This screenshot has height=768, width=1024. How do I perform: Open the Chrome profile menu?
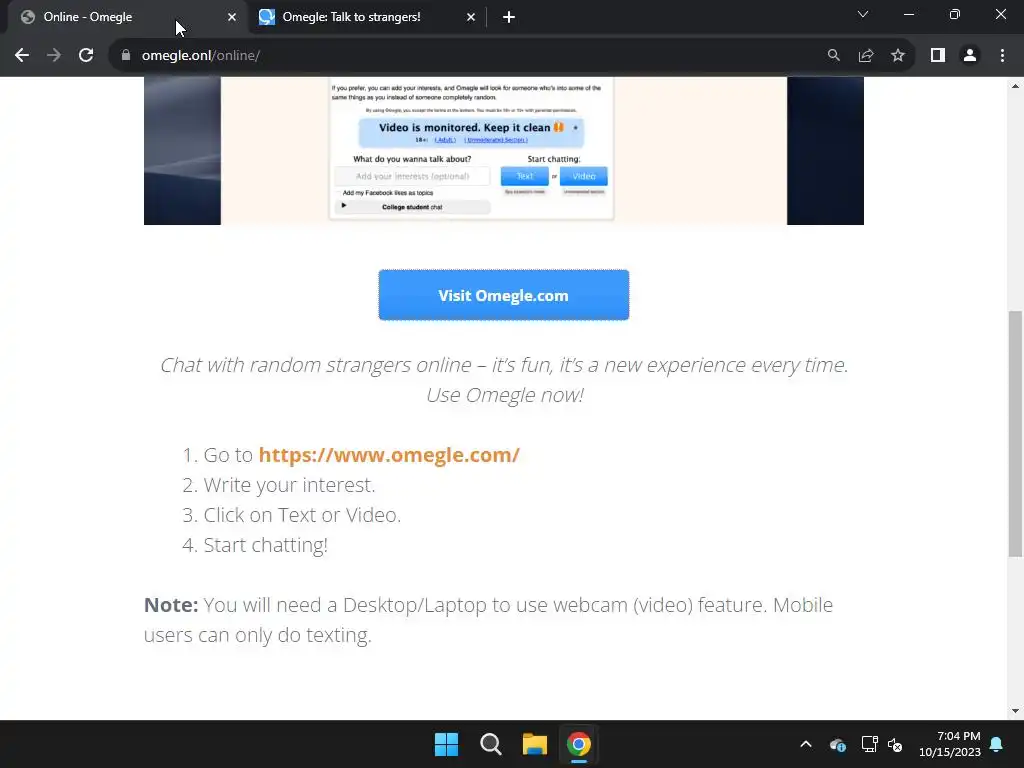[x=970, y=56]
